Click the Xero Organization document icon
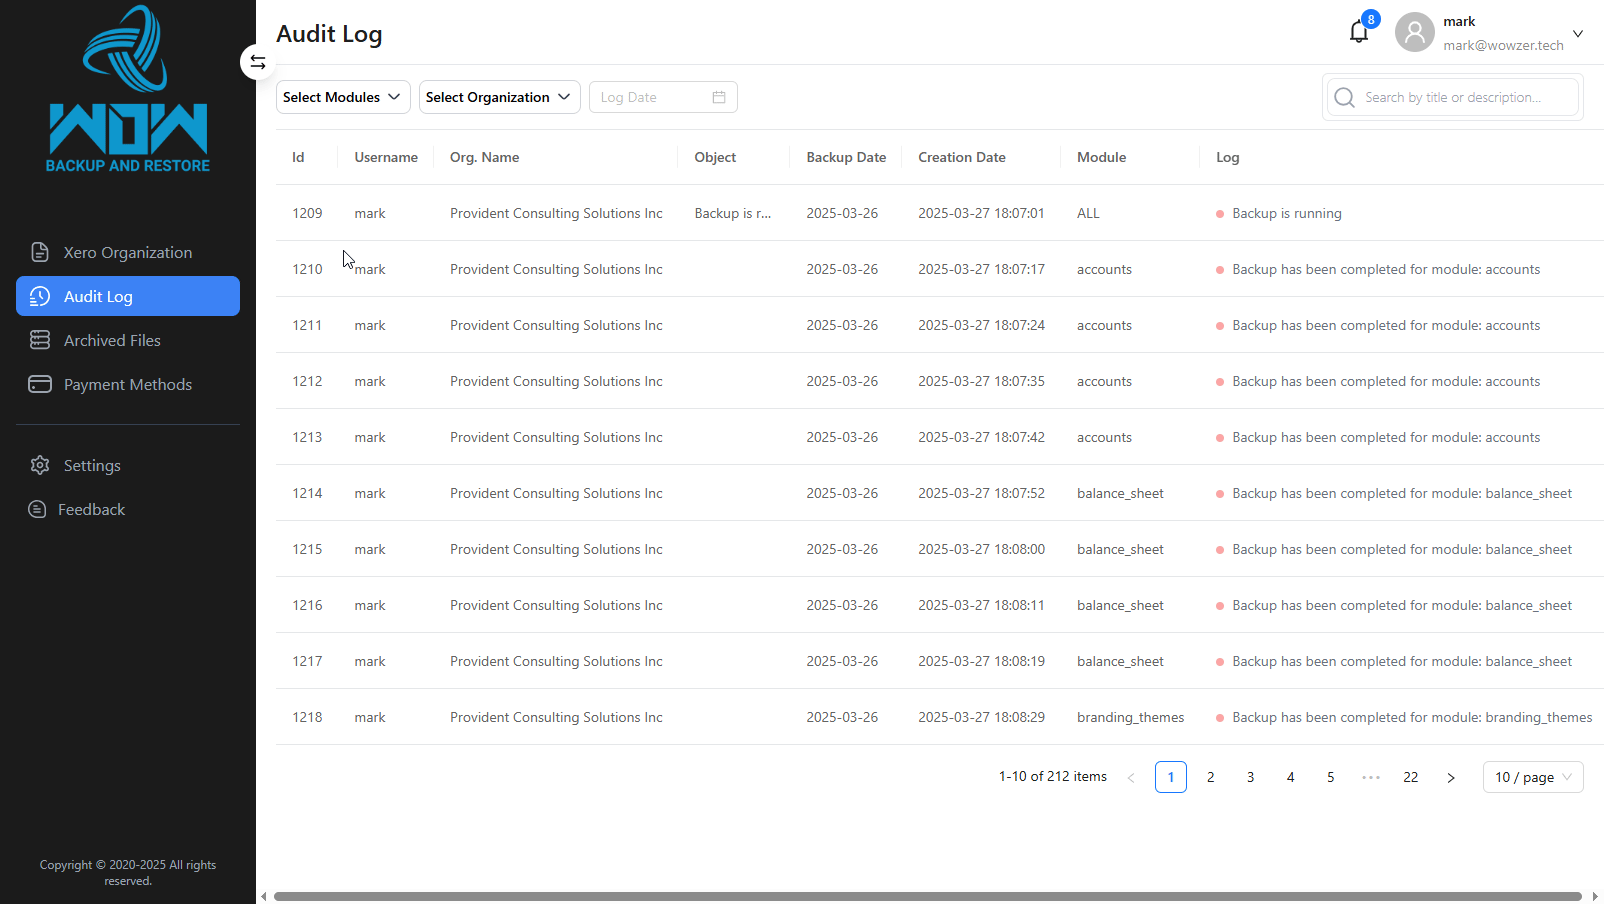 pyautogui.click(x=40, y=252)
